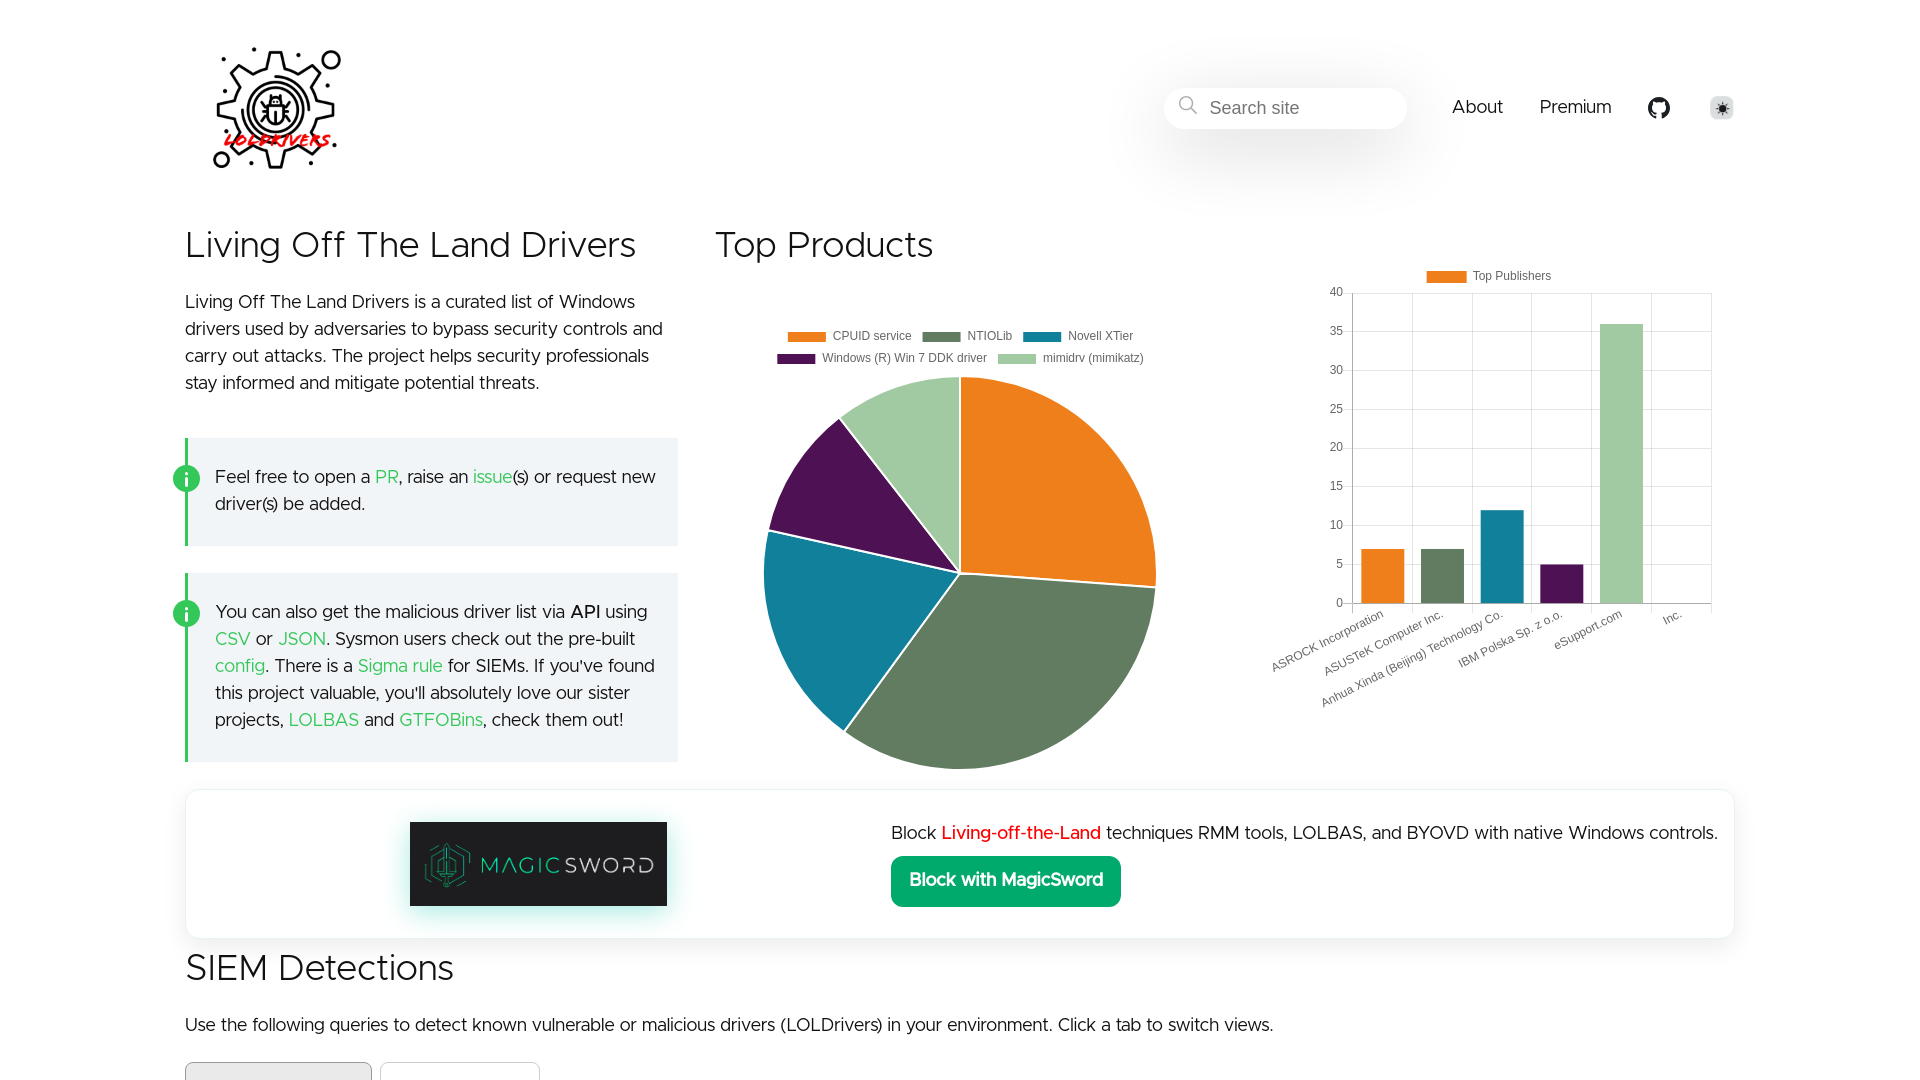Toggle CPUID service legend swatch

click(806, 337)
